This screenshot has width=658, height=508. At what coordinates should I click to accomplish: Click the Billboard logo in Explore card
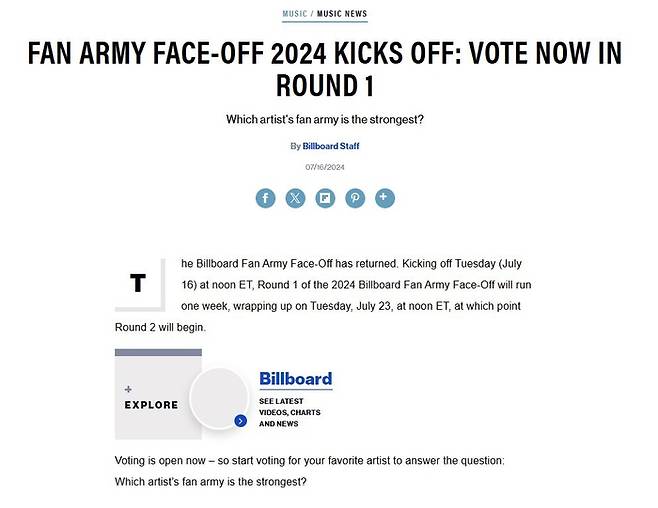pos(295,379)
